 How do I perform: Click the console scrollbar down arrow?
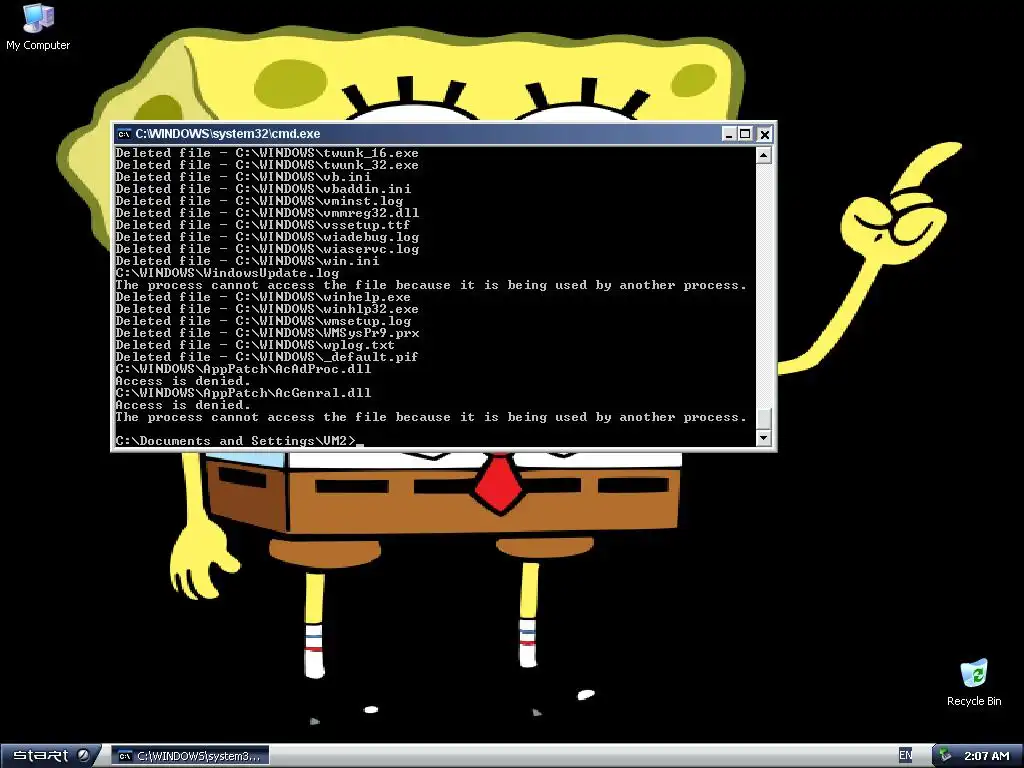tap(763, 438)
